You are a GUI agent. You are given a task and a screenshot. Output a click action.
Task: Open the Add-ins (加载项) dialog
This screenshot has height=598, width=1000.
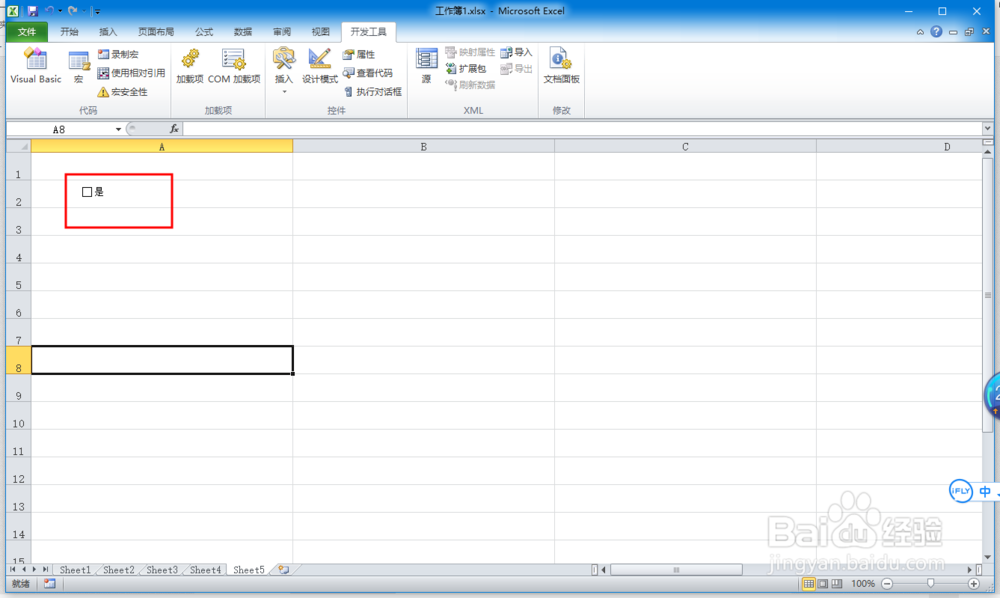189,66
